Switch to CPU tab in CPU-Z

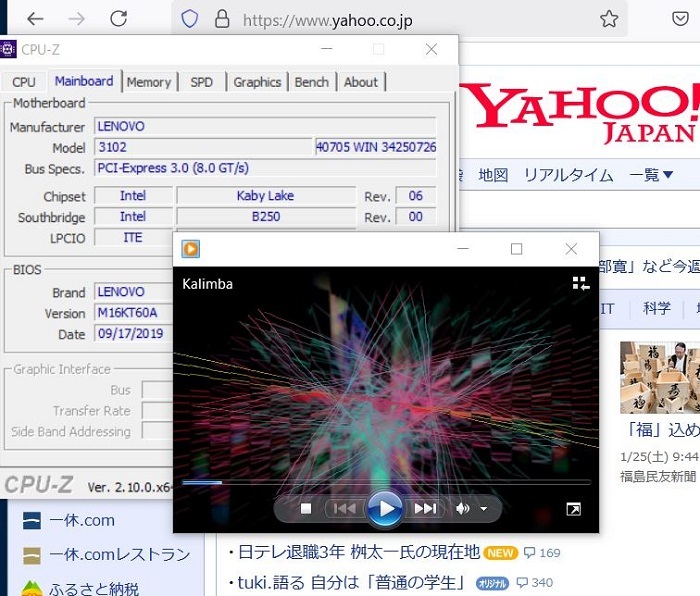pyautogui.click(x=24, y=82)
